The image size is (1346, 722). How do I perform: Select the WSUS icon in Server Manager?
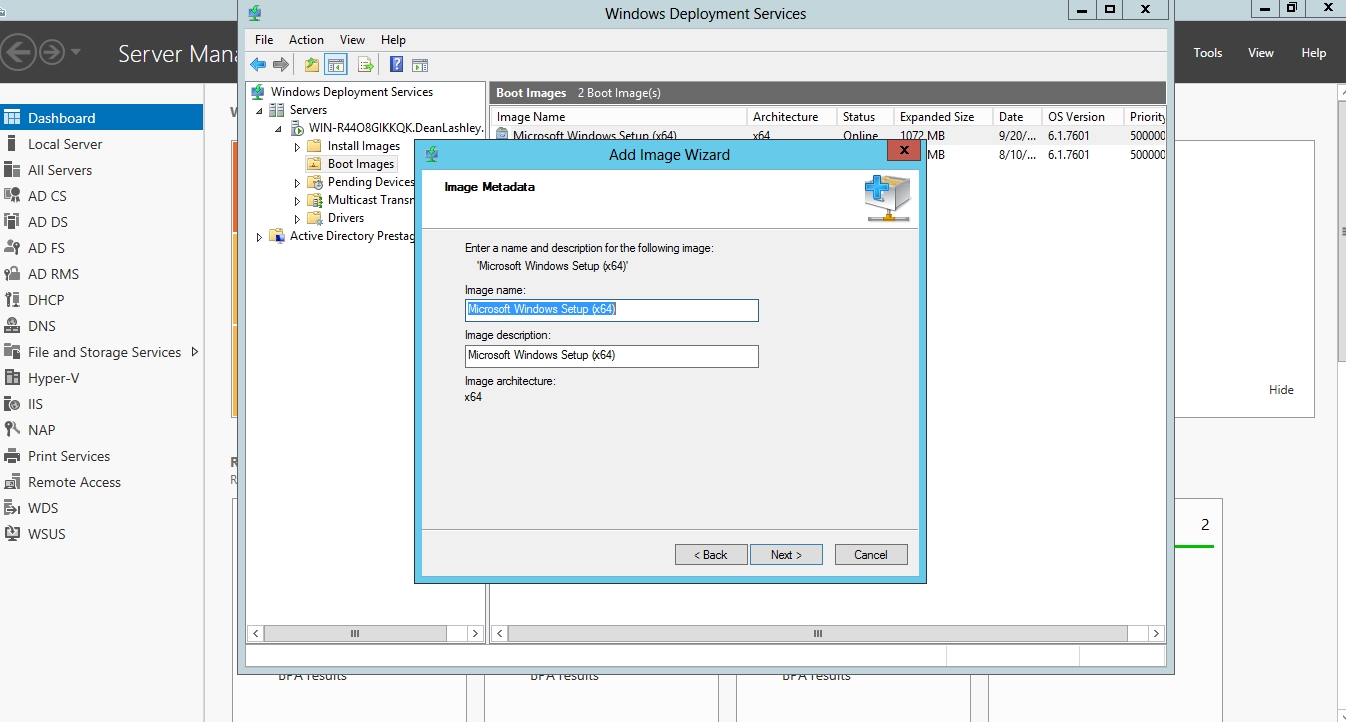tap(12, 534)
